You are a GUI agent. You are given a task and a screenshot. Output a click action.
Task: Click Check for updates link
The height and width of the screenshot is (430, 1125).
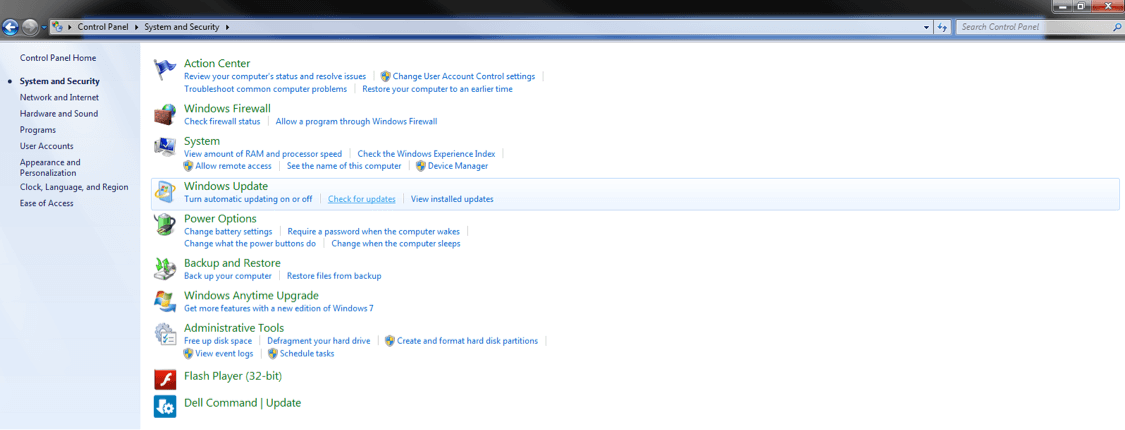(362, 199)
